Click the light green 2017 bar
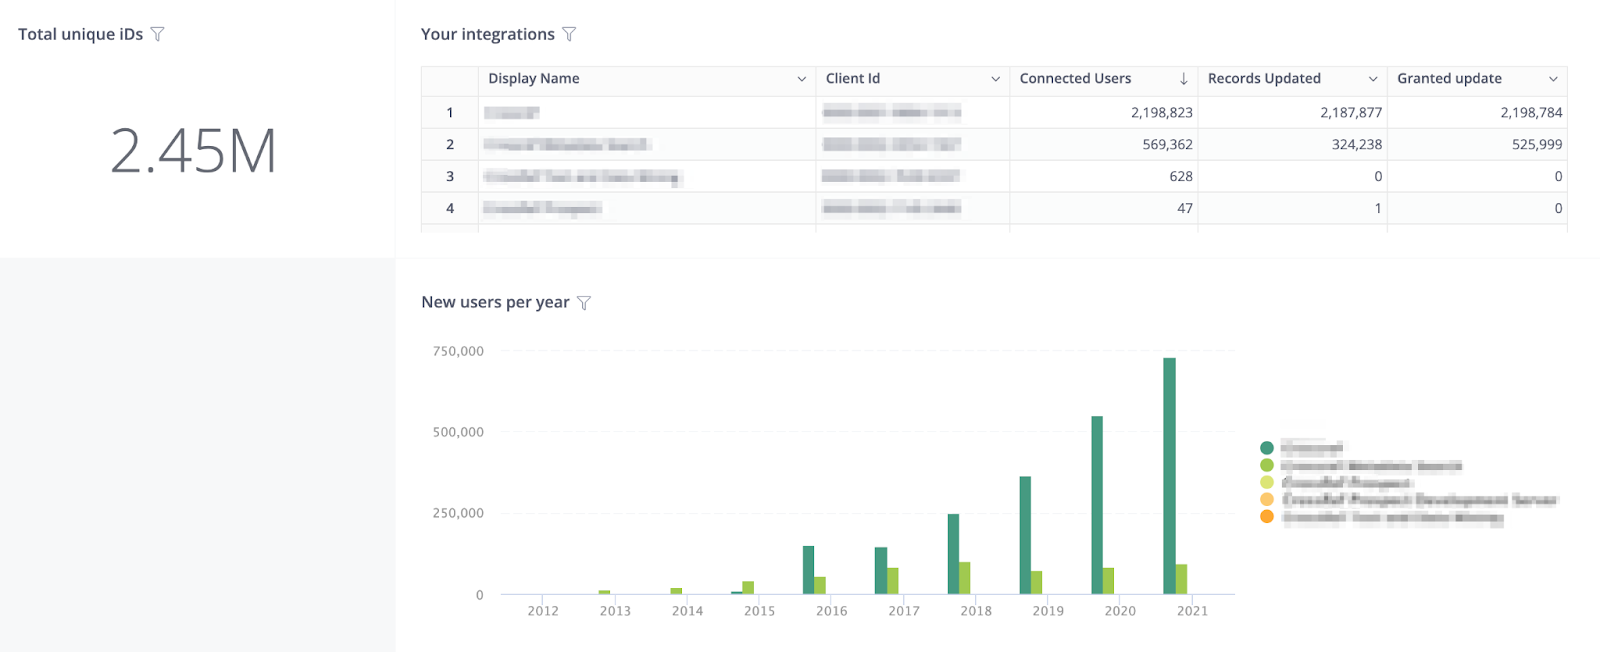Screen dimensions: 1600x652 coord(893,581)
